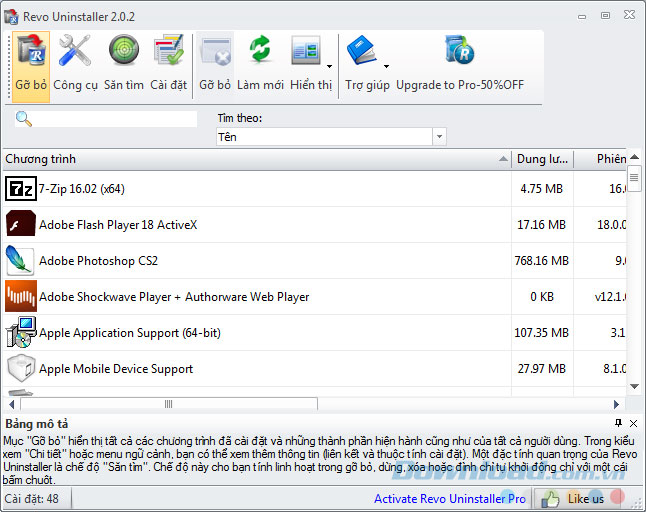Select row Adobe Flash Player 18 ActiveX
646x512 pixels.
click(x=315, y=224)
